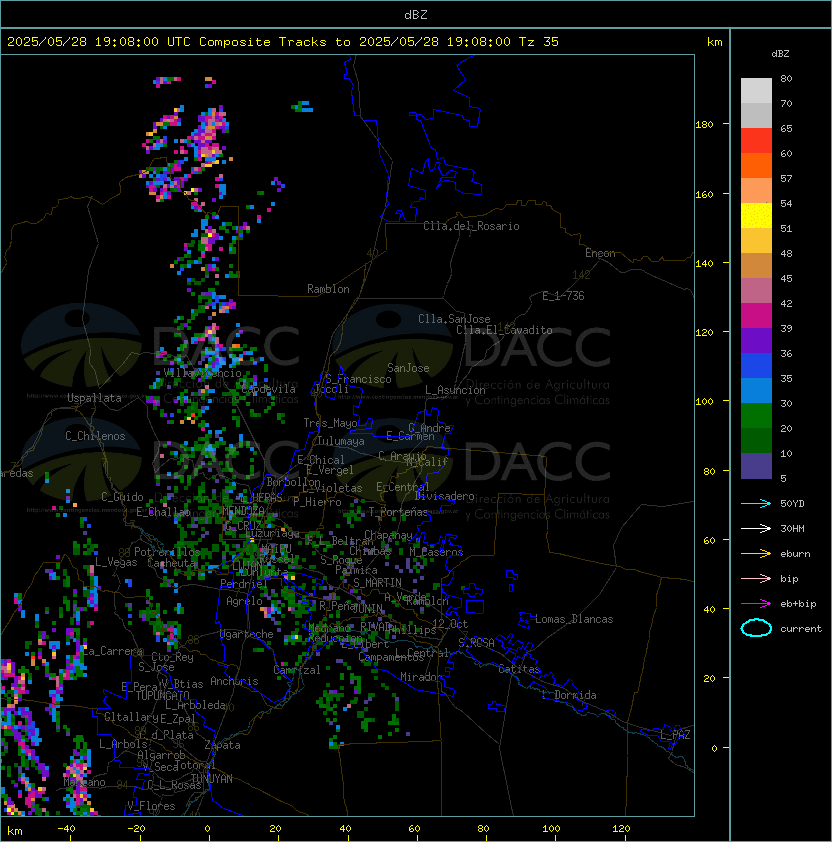
Task: Click the 'M_Caseros' place label
Action: click(x=436, y=552)
